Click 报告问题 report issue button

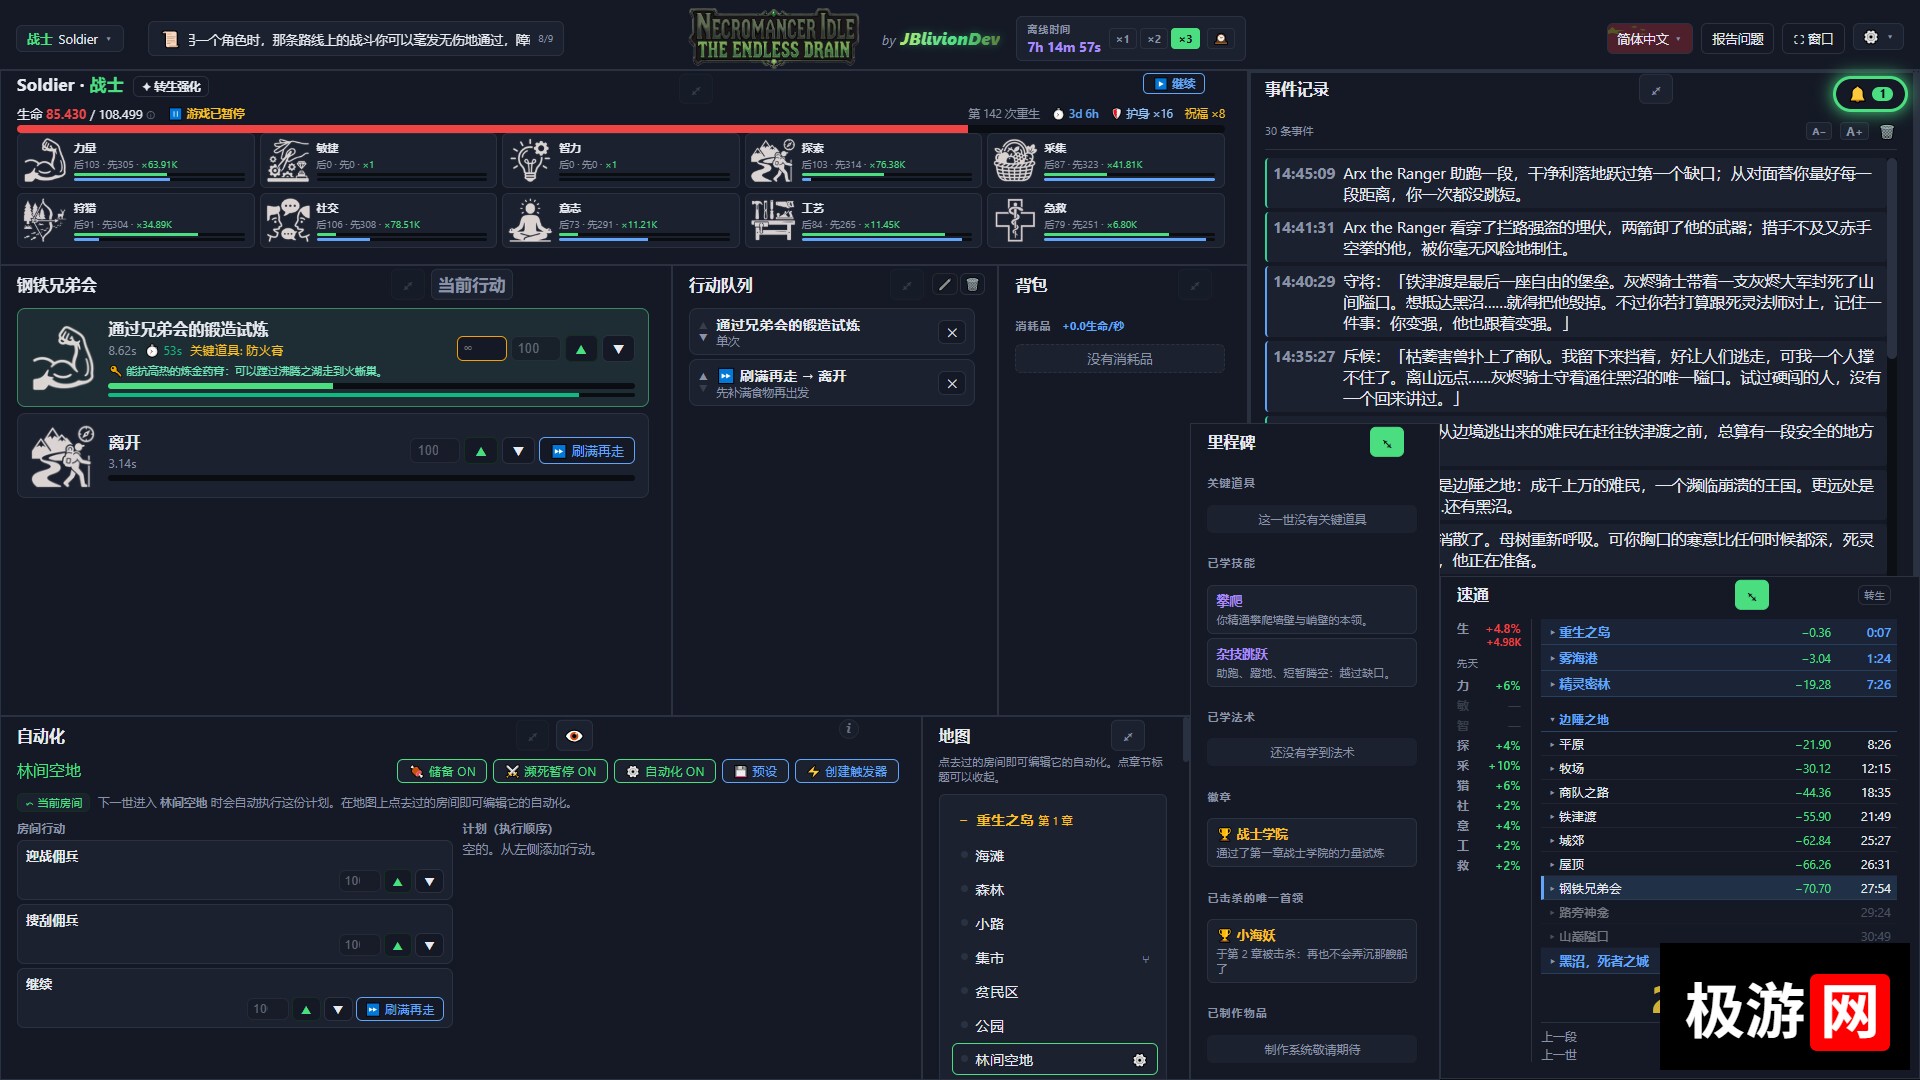tap(1738, 39)
